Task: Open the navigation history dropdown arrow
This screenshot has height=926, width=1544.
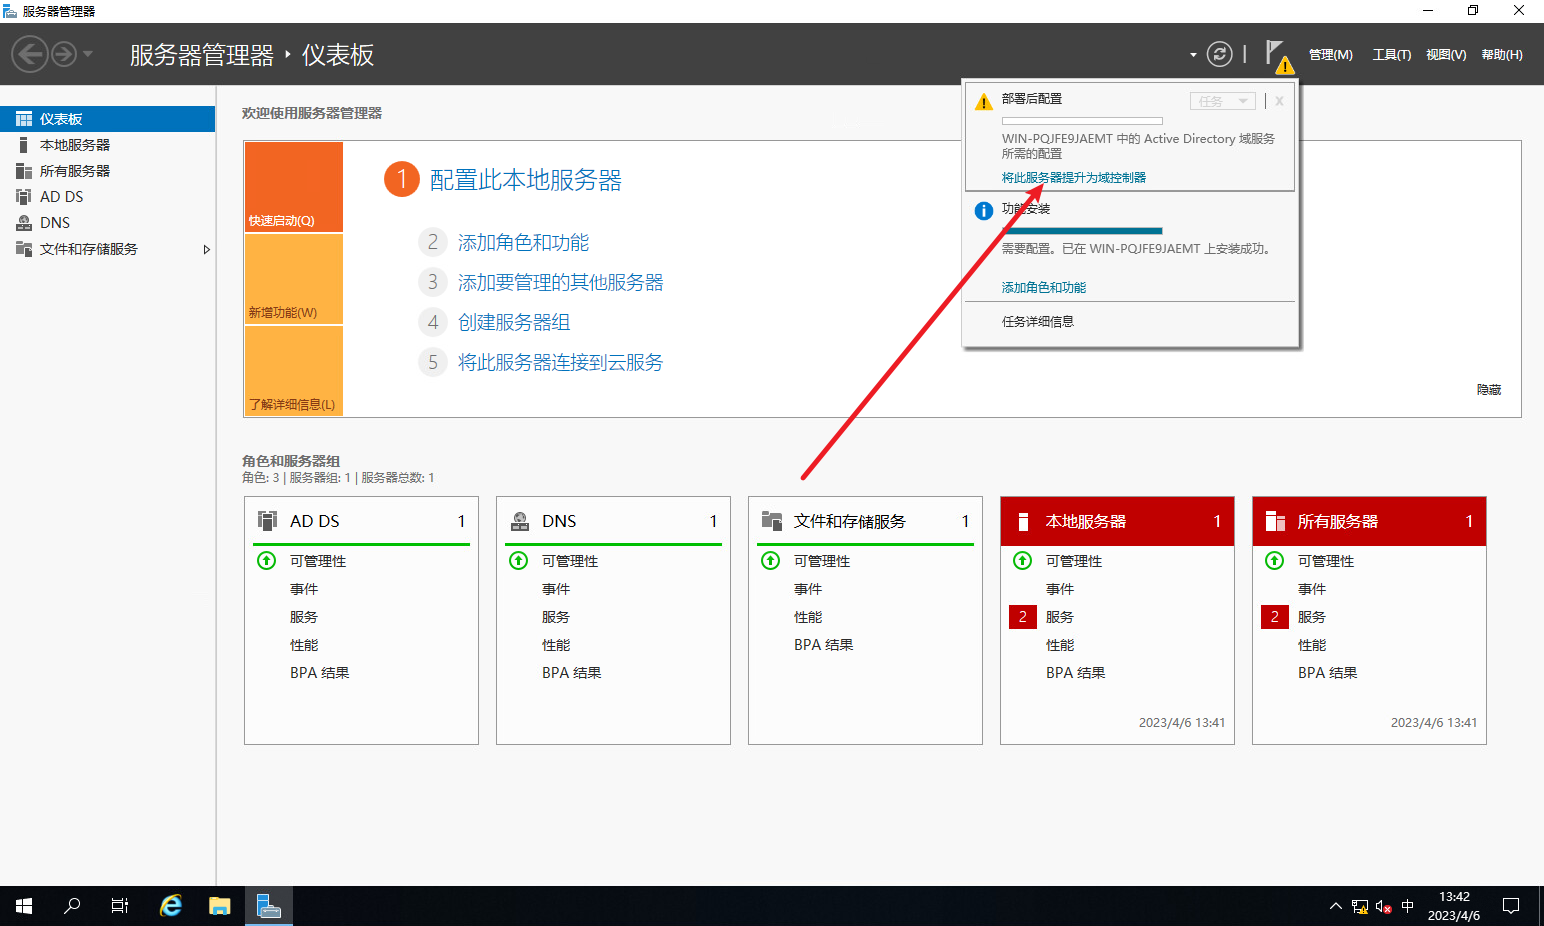Action: (x=88, y=54)
